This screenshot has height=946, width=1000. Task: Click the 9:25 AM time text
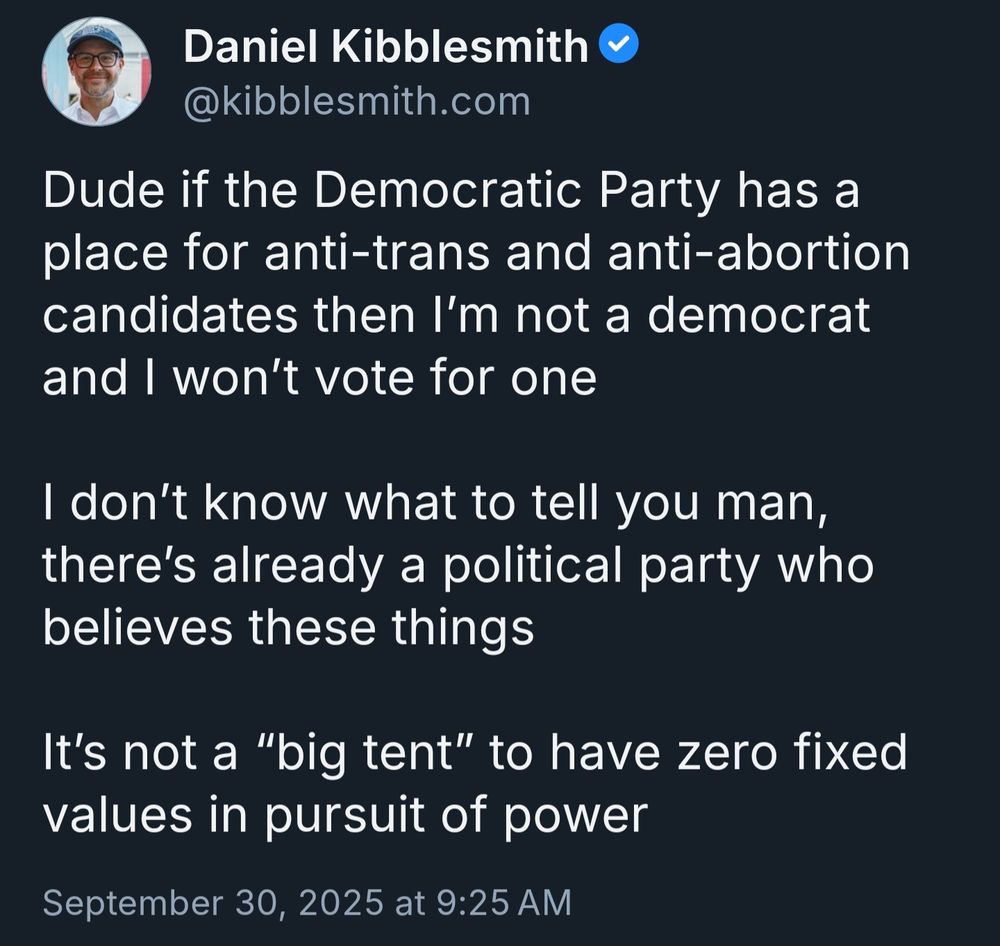point(504,902)
